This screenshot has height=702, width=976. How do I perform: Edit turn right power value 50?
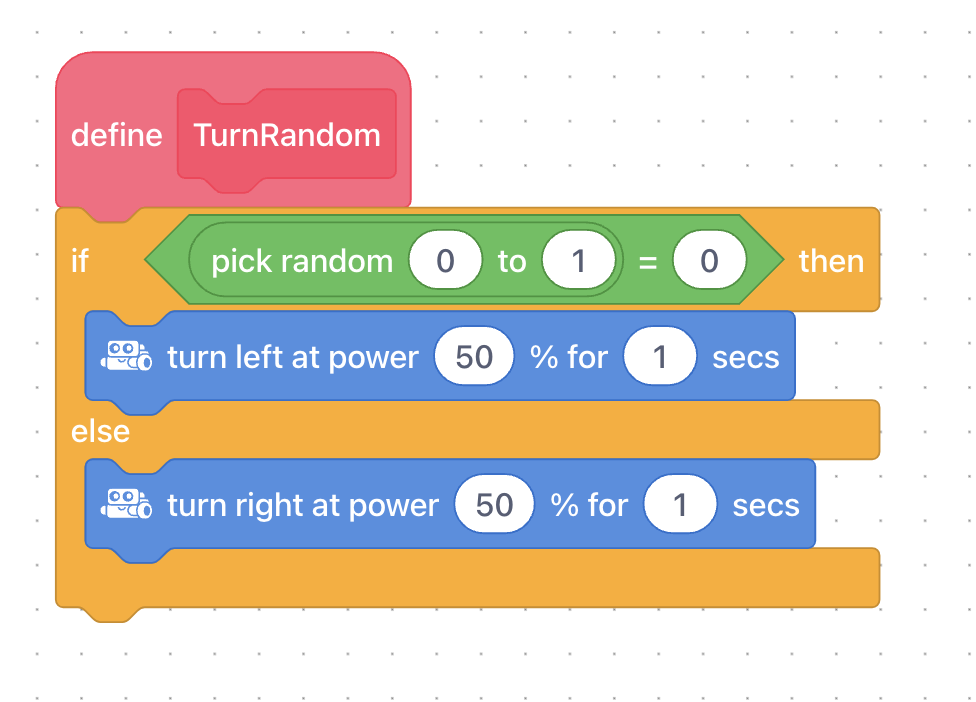tap(494, 504)
